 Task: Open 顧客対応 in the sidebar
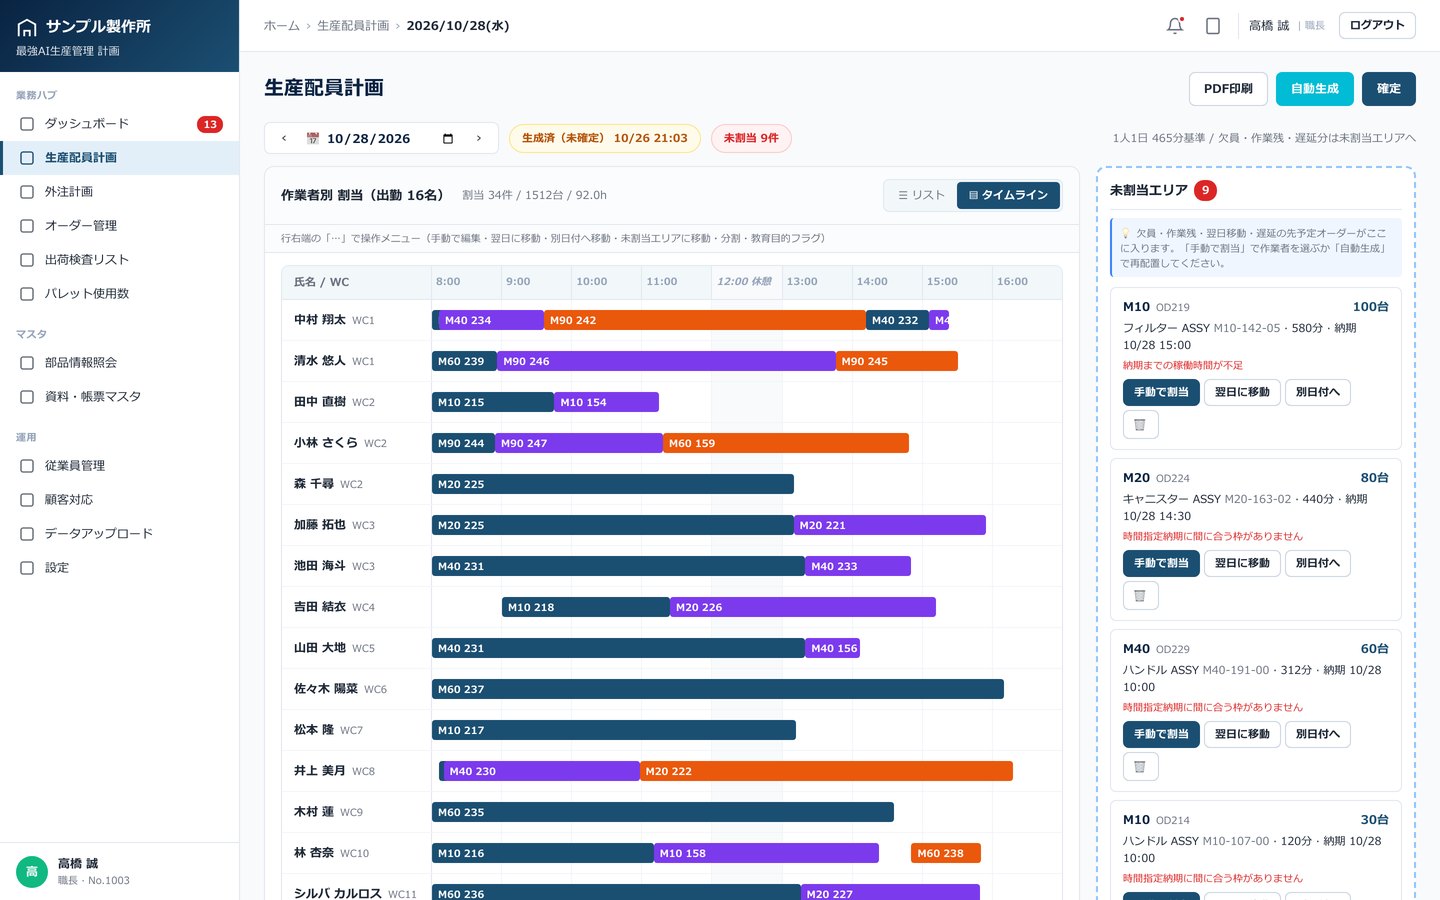120,500
